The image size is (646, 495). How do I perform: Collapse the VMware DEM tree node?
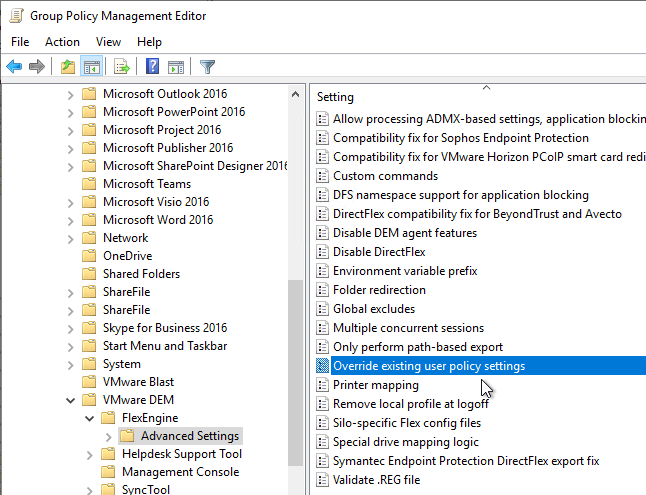click(70, 400)
